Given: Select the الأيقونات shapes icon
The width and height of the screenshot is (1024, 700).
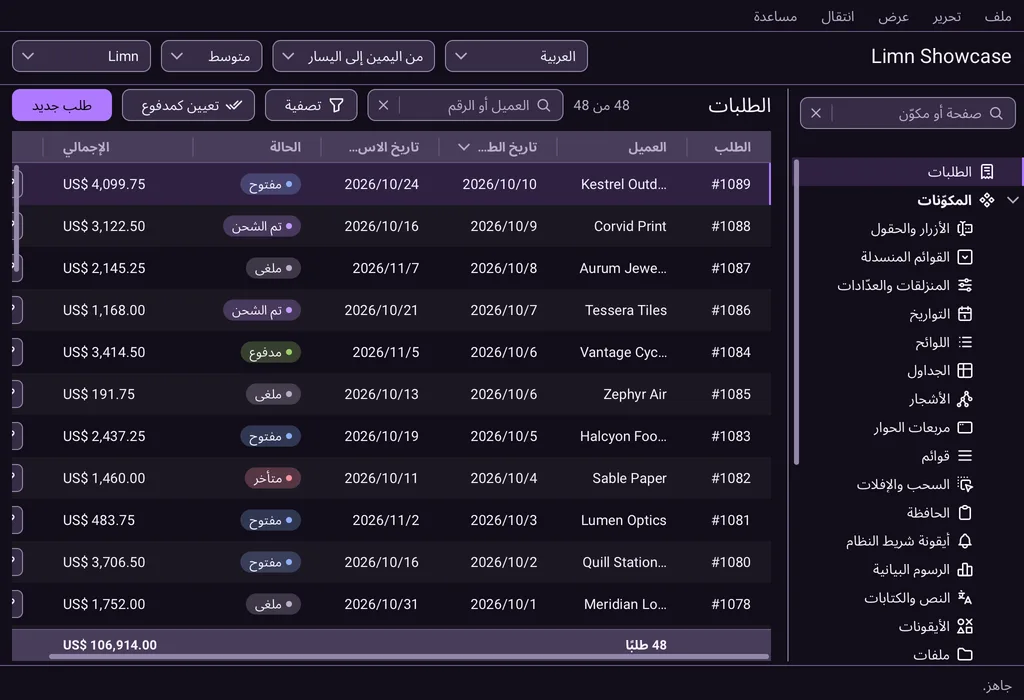Looking at the screenshot, I should [x=965, y=626].
